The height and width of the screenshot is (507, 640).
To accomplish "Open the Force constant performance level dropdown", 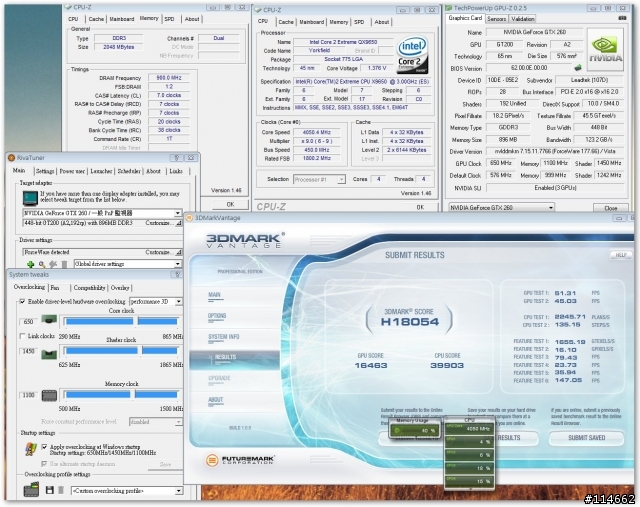I will pyautogui.click(x=178, y=422).
